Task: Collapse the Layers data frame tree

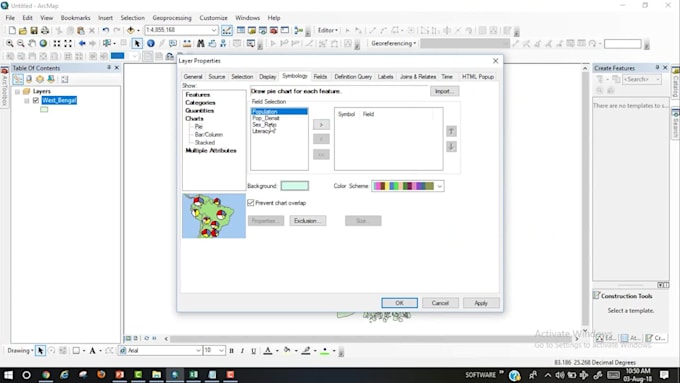Action: tap(17, 92)
